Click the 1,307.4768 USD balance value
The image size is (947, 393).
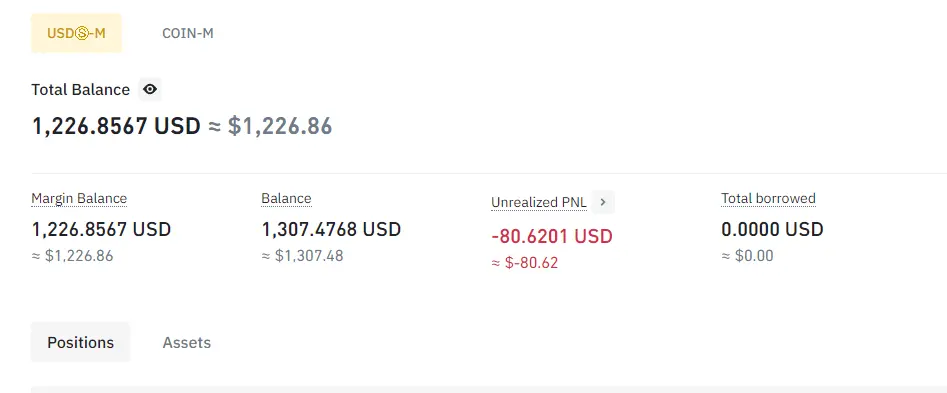(x=331, y=229)
